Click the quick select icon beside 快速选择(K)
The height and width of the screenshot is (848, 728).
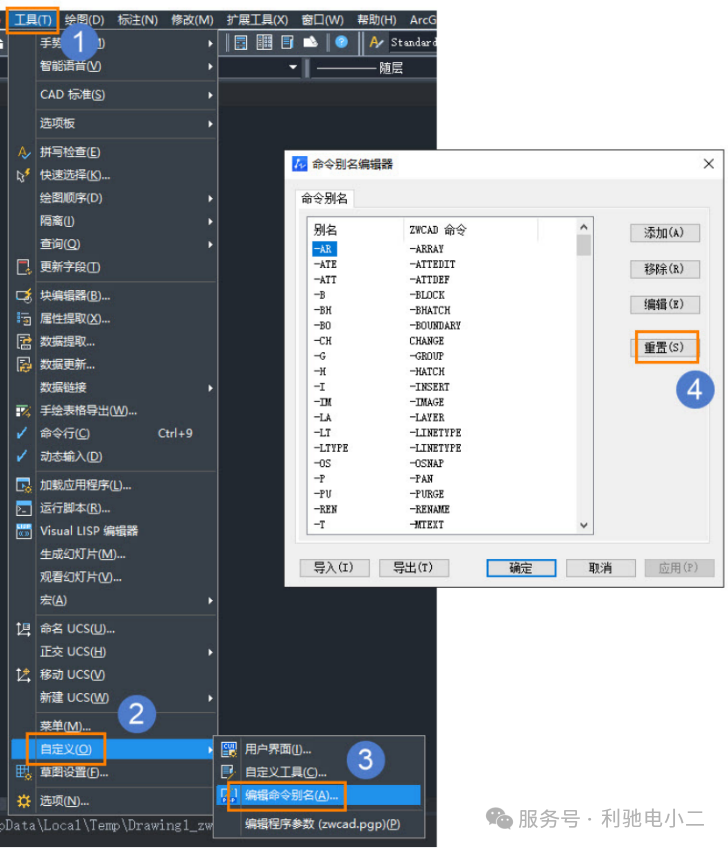[23, 175]
